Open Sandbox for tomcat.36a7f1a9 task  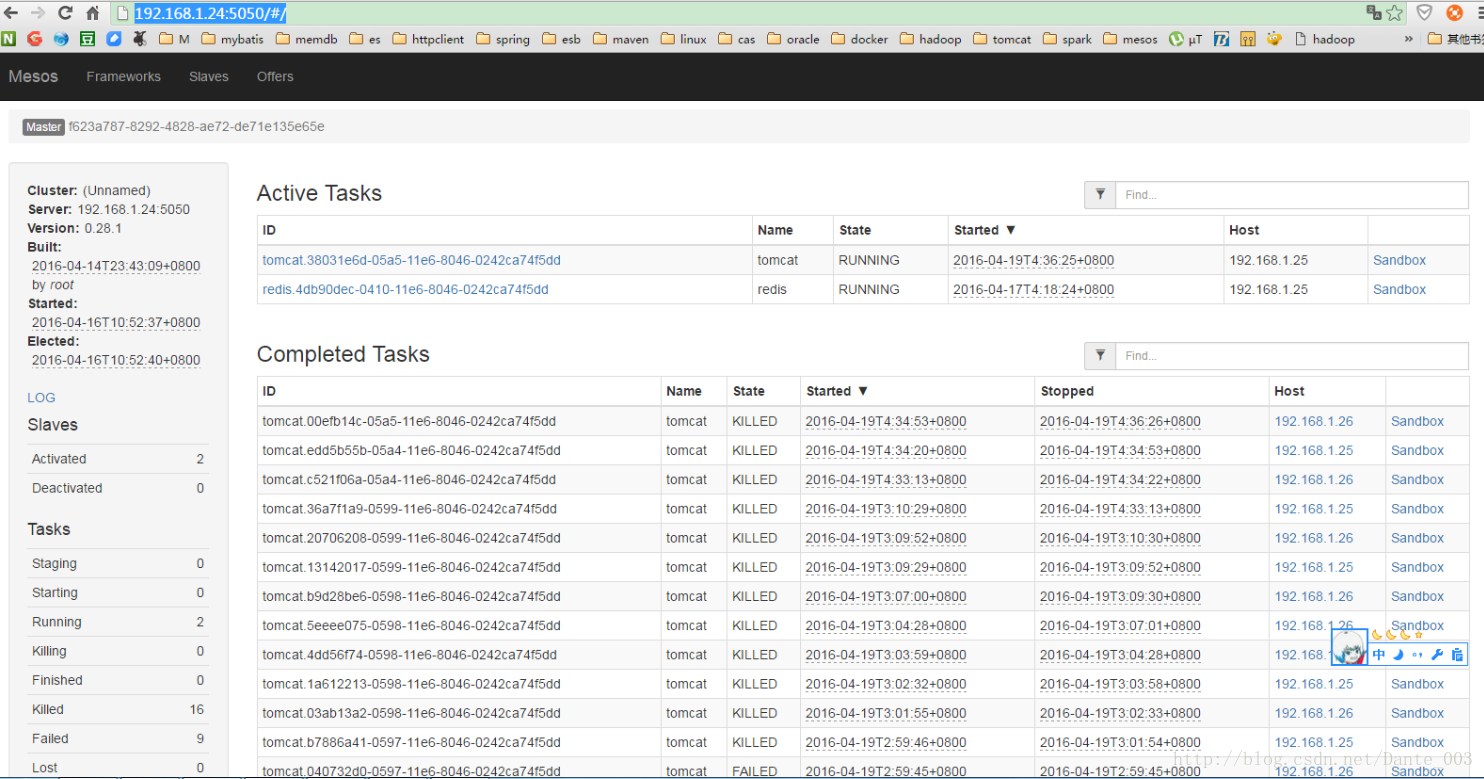(x=1417, y=508)
